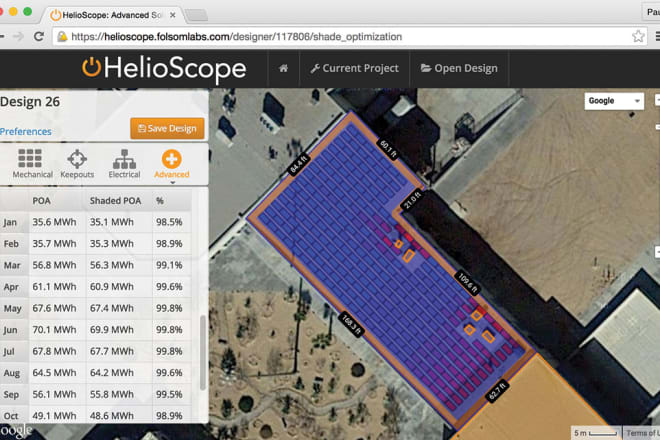Open the Electrical hierarchy tool
This screenshot has height=440, width=660.
(x=124, y=163)
